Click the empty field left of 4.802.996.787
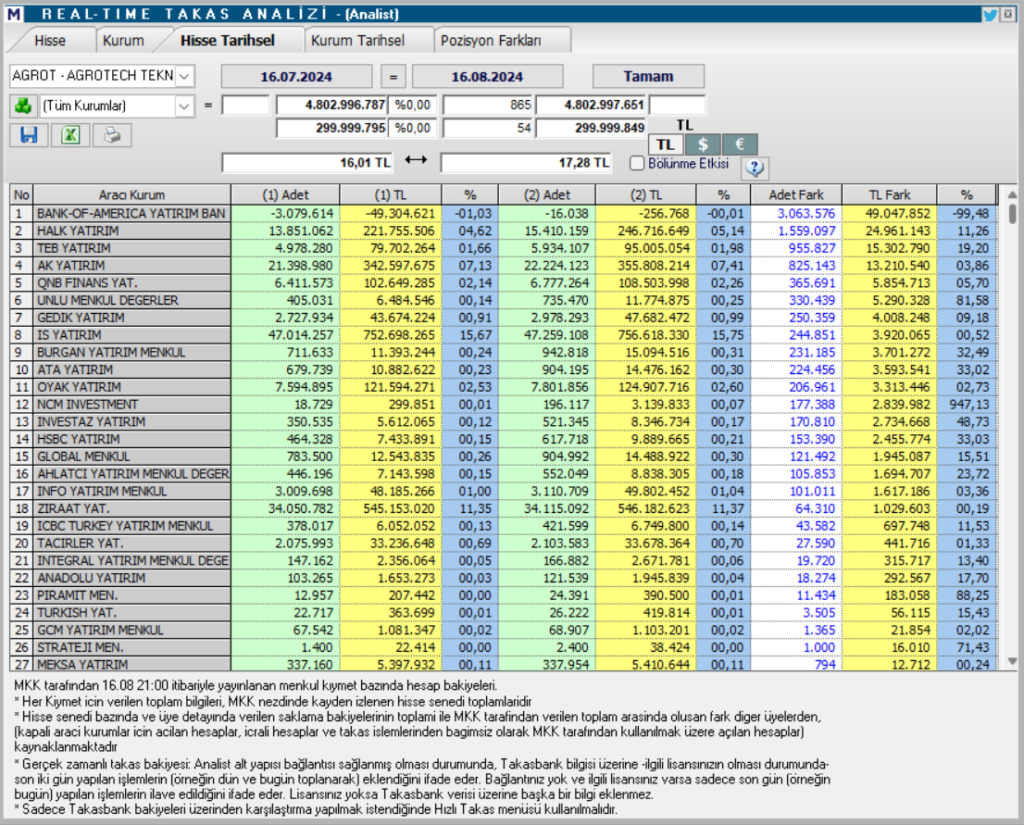 [x=246, y=105]
